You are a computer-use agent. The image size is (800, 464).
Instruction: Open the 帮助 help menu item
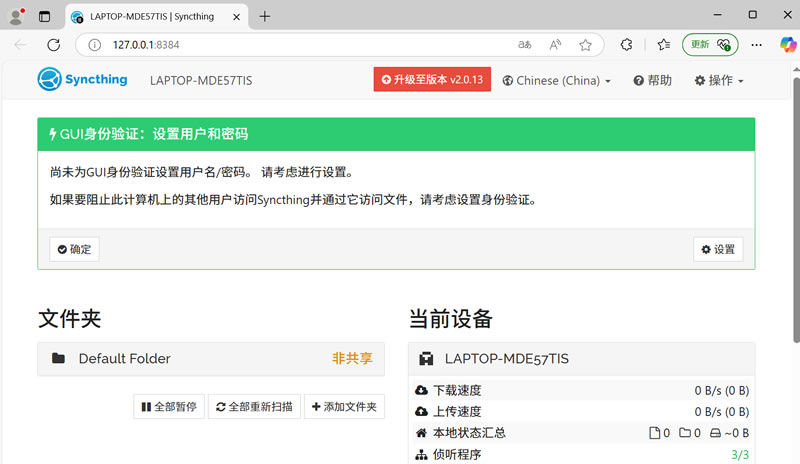[652, 81]
